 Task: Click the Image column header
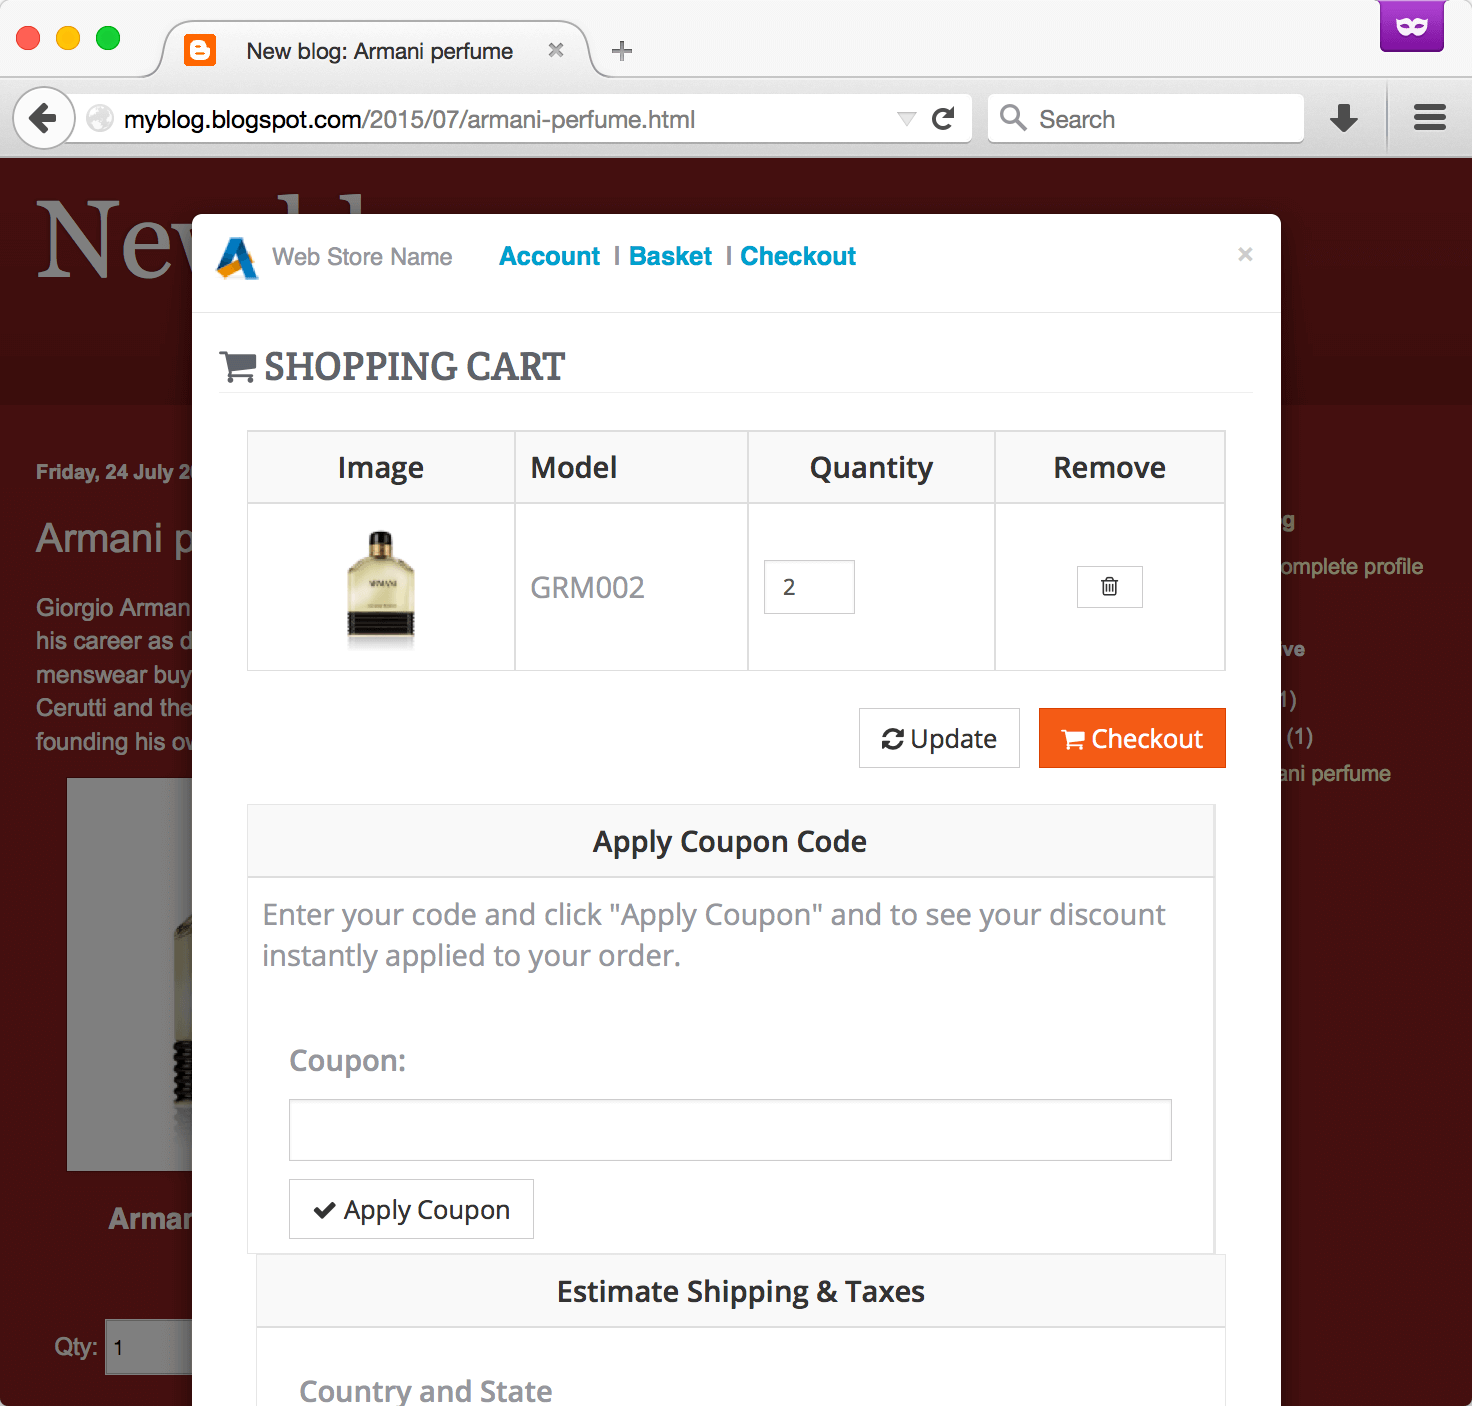click(x=381, y=467)
